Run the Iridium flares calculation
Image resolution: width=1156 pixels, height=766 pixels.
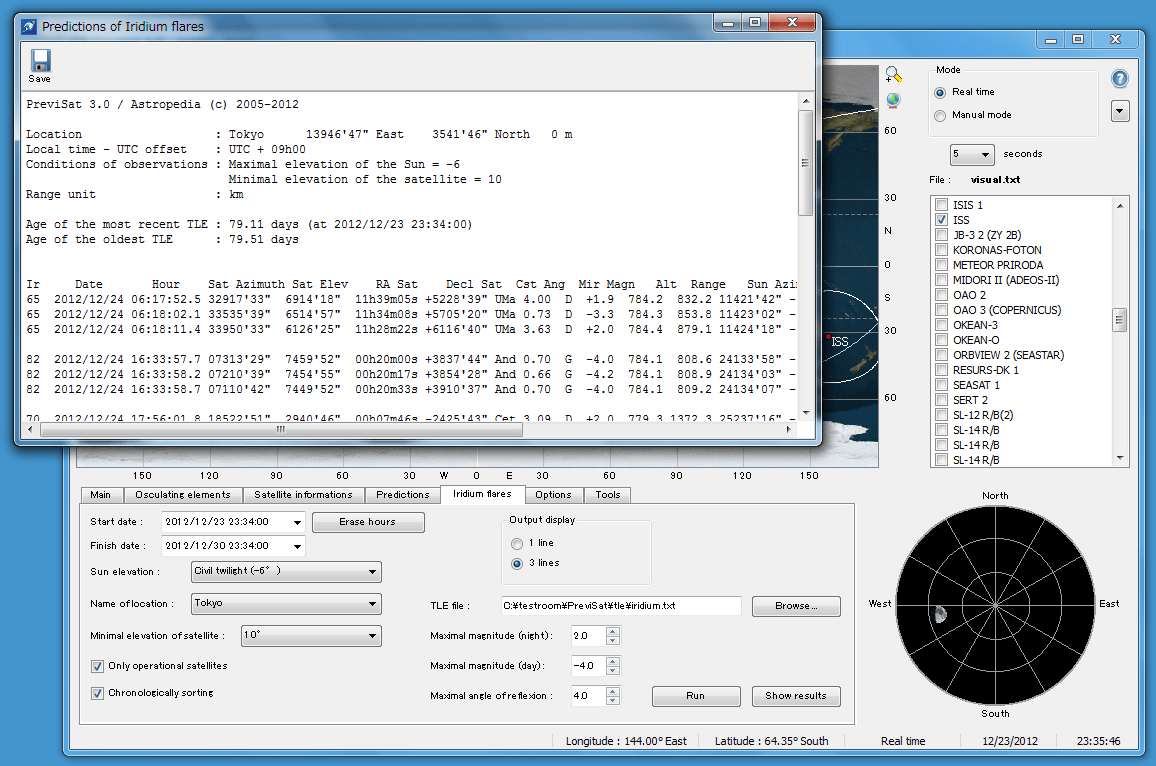(x=696, y=696)
